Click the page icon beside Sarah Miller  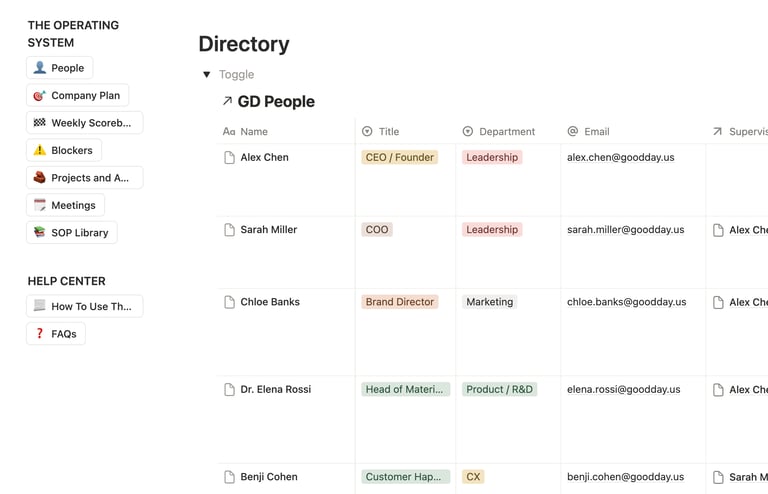click(229, 229)
